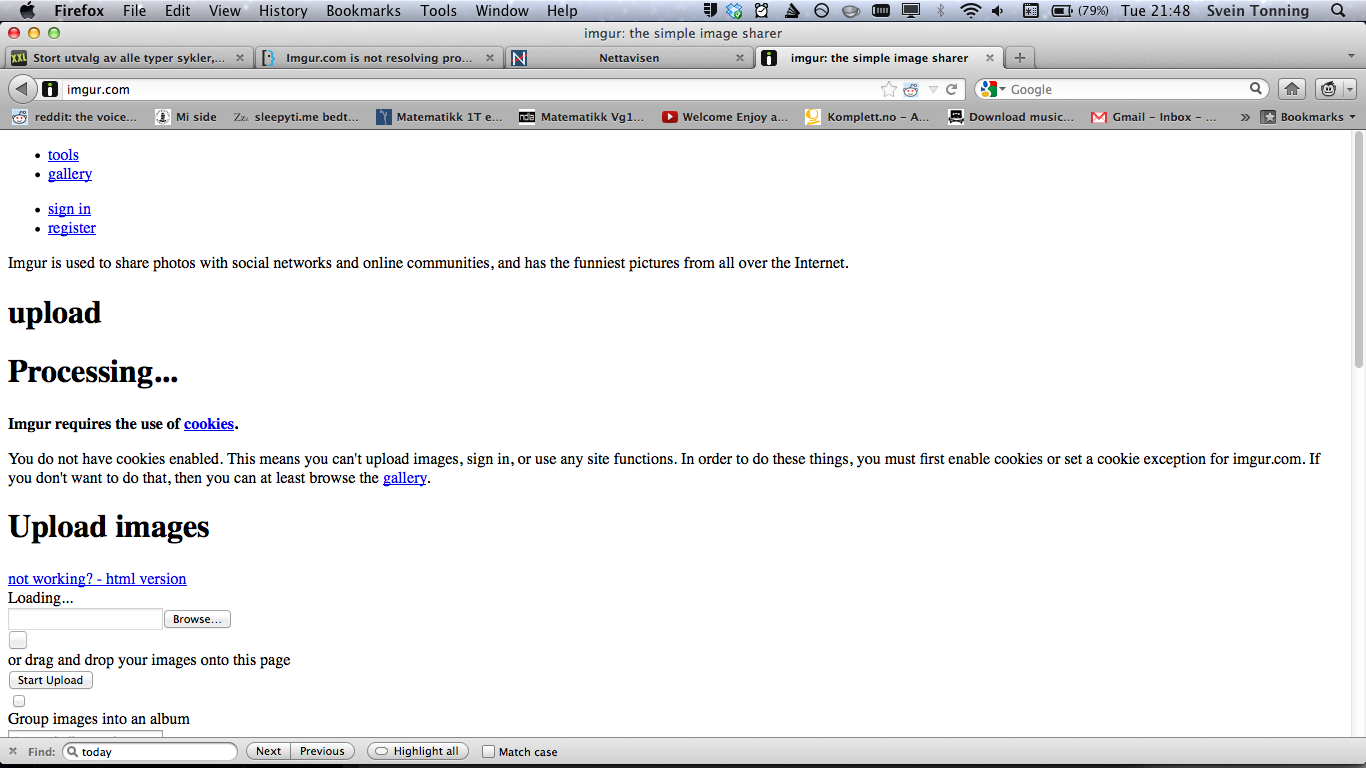Open the Tools menu
The image size is (1366, 768).
(438, 11)
